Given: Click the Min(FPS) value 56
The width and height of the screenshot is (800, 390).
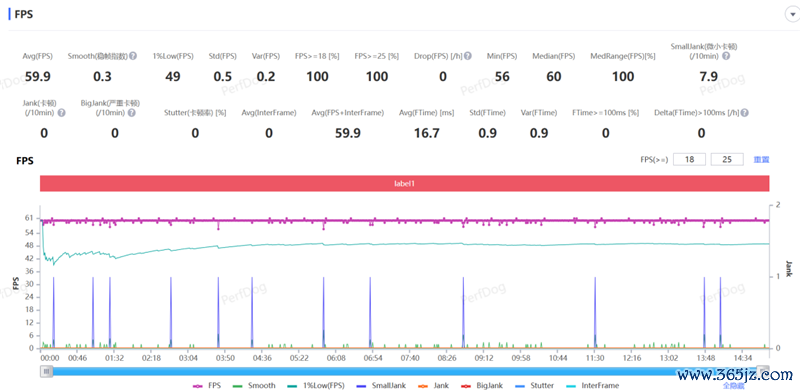Looking at the screenshot, I should (502, 77).
